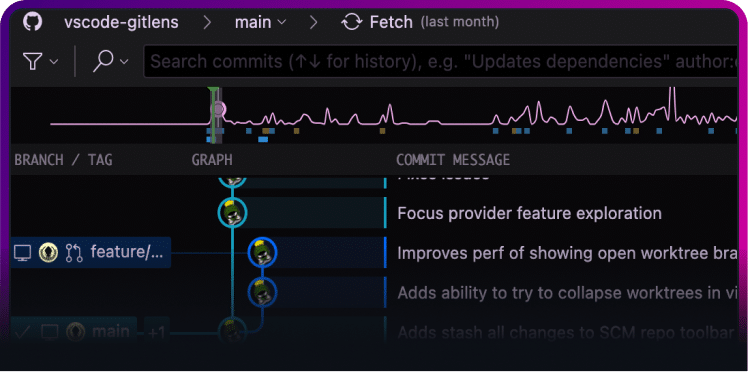Click the magnifier search icon
Screen dimensions: 748x372
coord(103,61)
